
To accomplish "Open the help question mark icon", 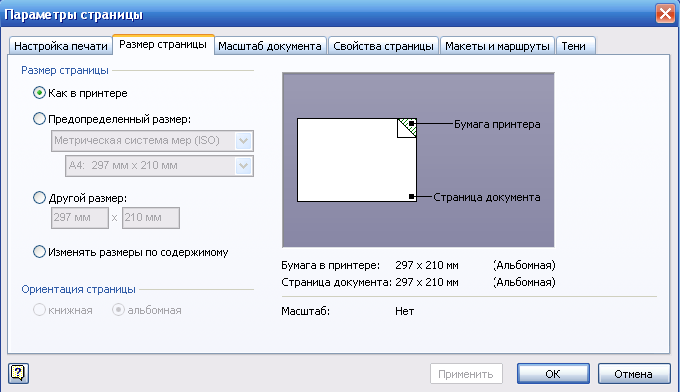I will pyautogui.click(x=18, y=373).
